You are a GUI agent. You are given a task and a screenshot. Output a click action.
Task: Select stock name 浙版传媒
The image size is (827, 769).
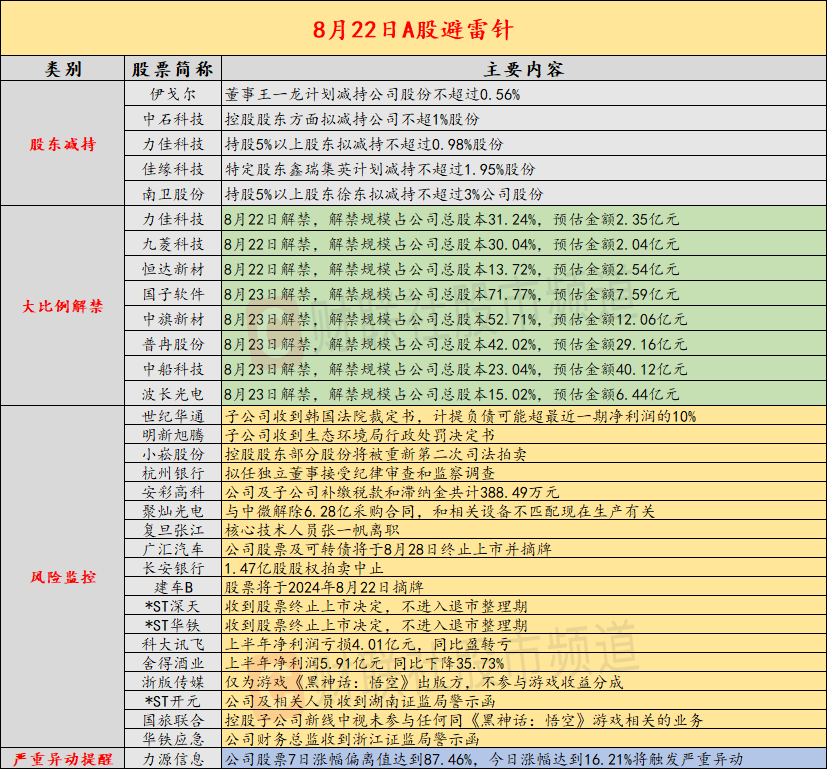click(173, 682)
